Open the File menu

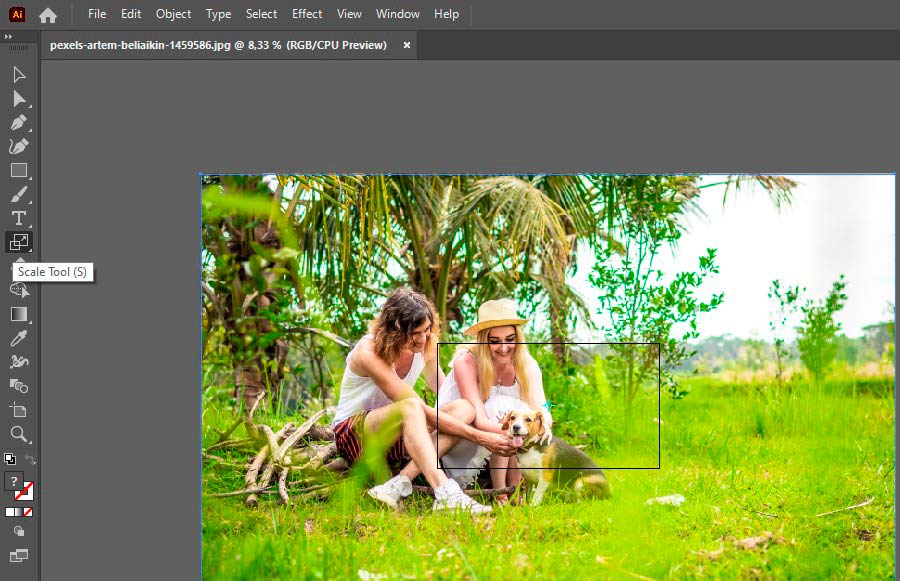click(97, 14)
